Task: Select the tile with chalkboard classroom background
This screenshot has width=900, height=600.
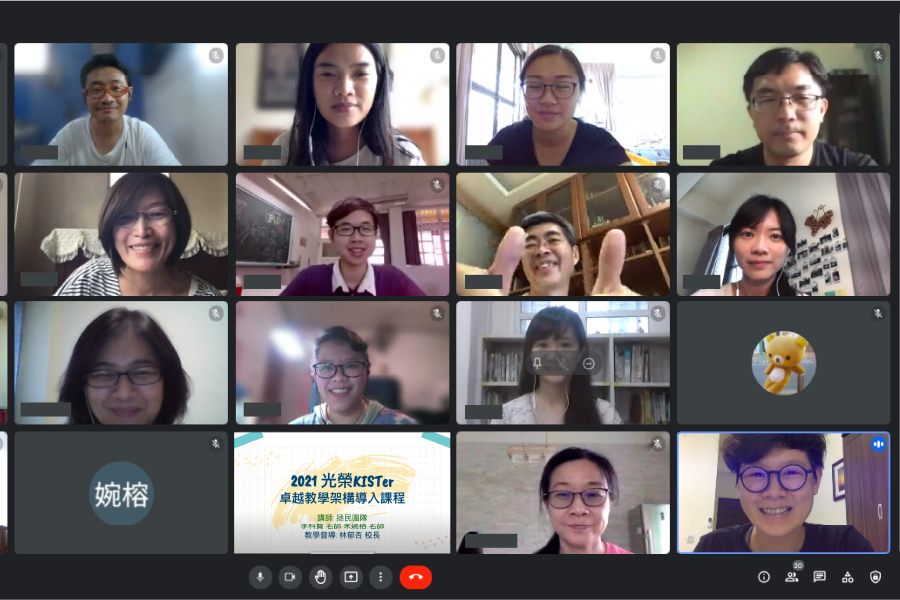Action: 342,234
